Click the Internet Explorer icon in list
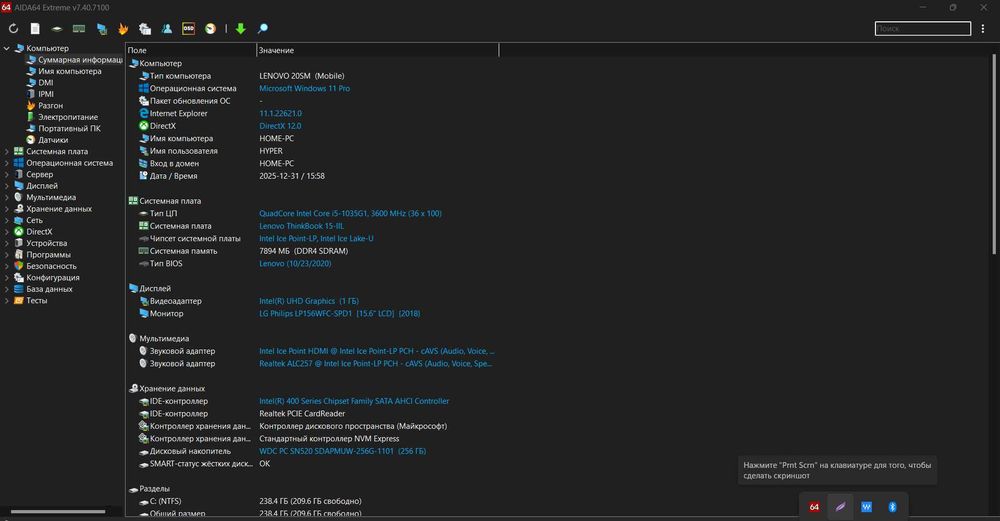 (x=143, y=114)
